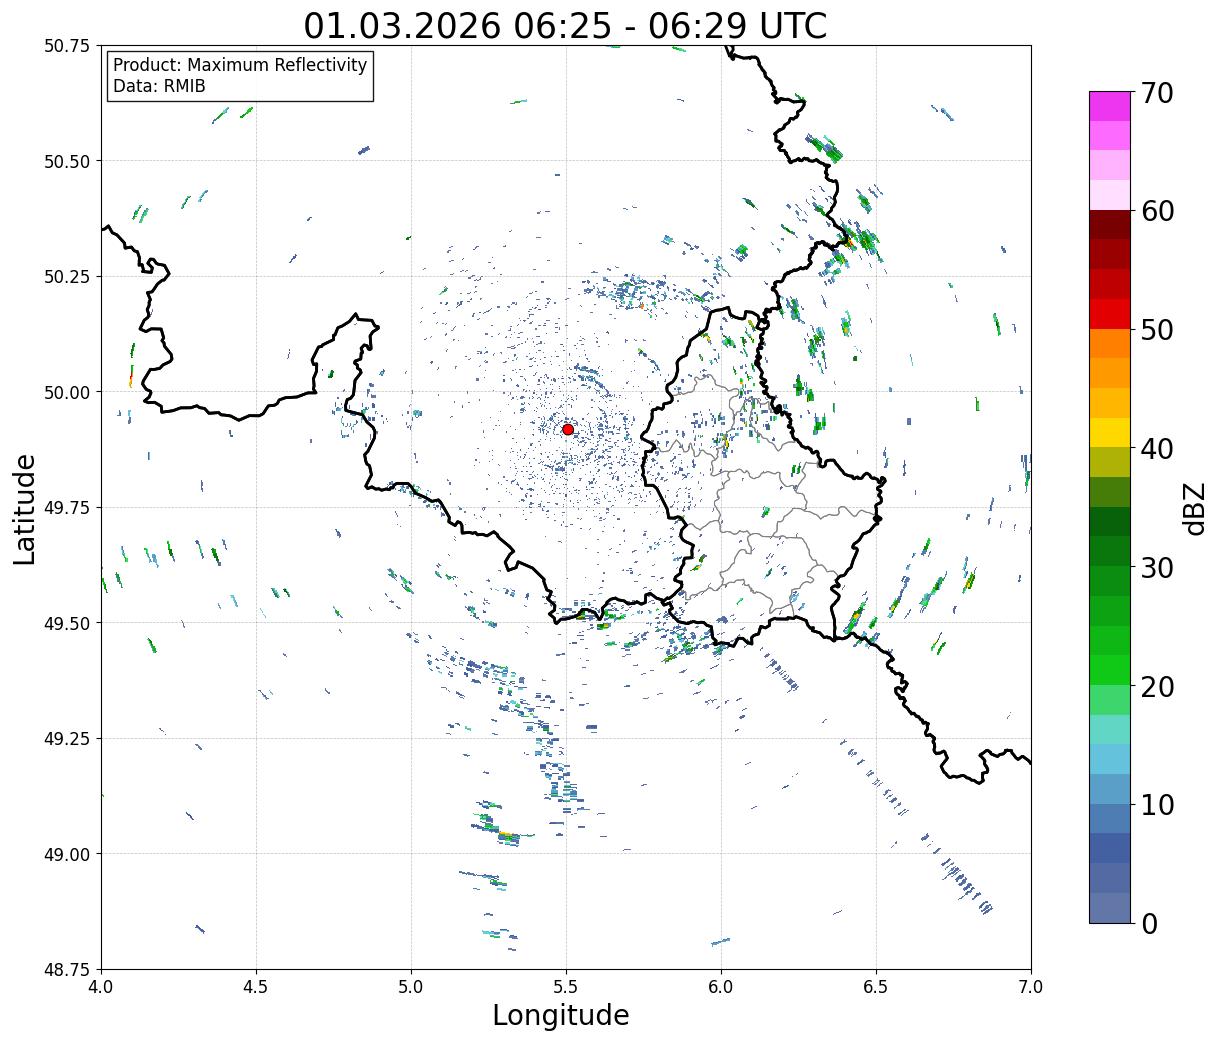Click the latitude tick label 48.75
This screenshot has width=1219, height=1040.
(x=67, y=969)
